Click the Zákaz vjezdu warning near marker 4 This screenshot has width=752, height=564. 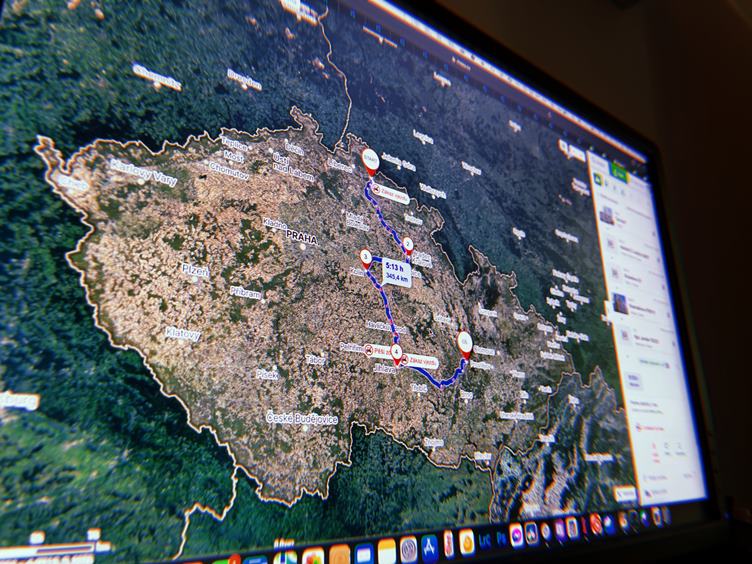419,360
